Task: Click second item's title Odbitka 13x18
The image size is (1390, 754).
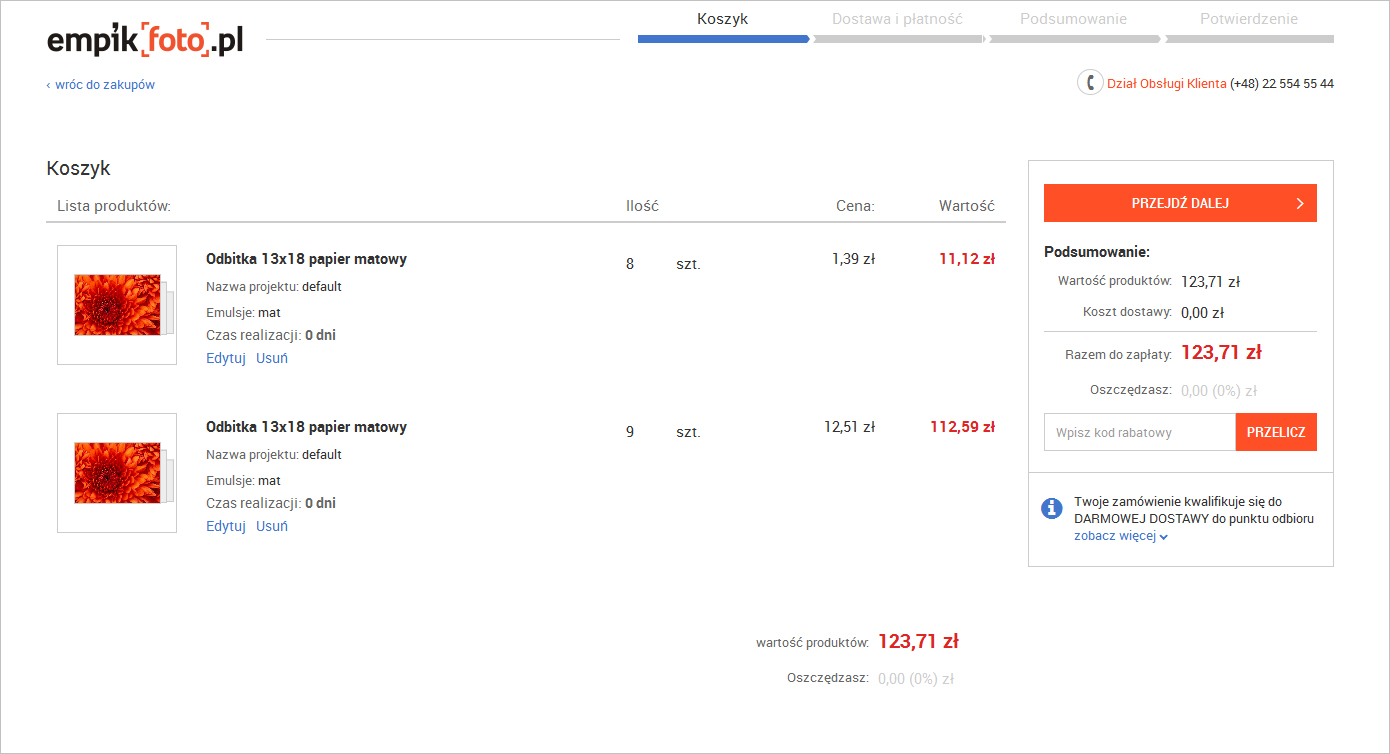Action: tap(306, 427)
